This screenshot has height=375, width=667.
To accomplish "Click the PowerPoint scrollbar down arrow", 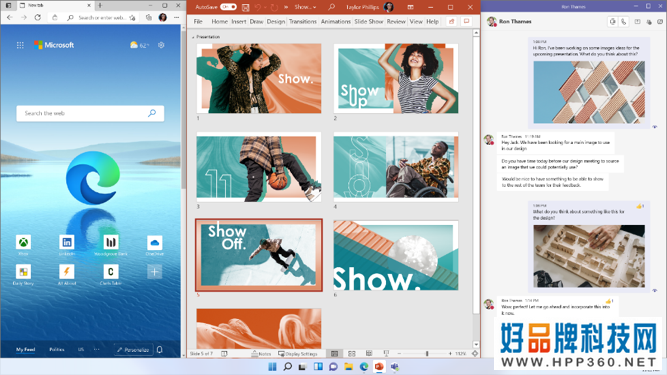I will pyautogui.click(x=476, y=344).
